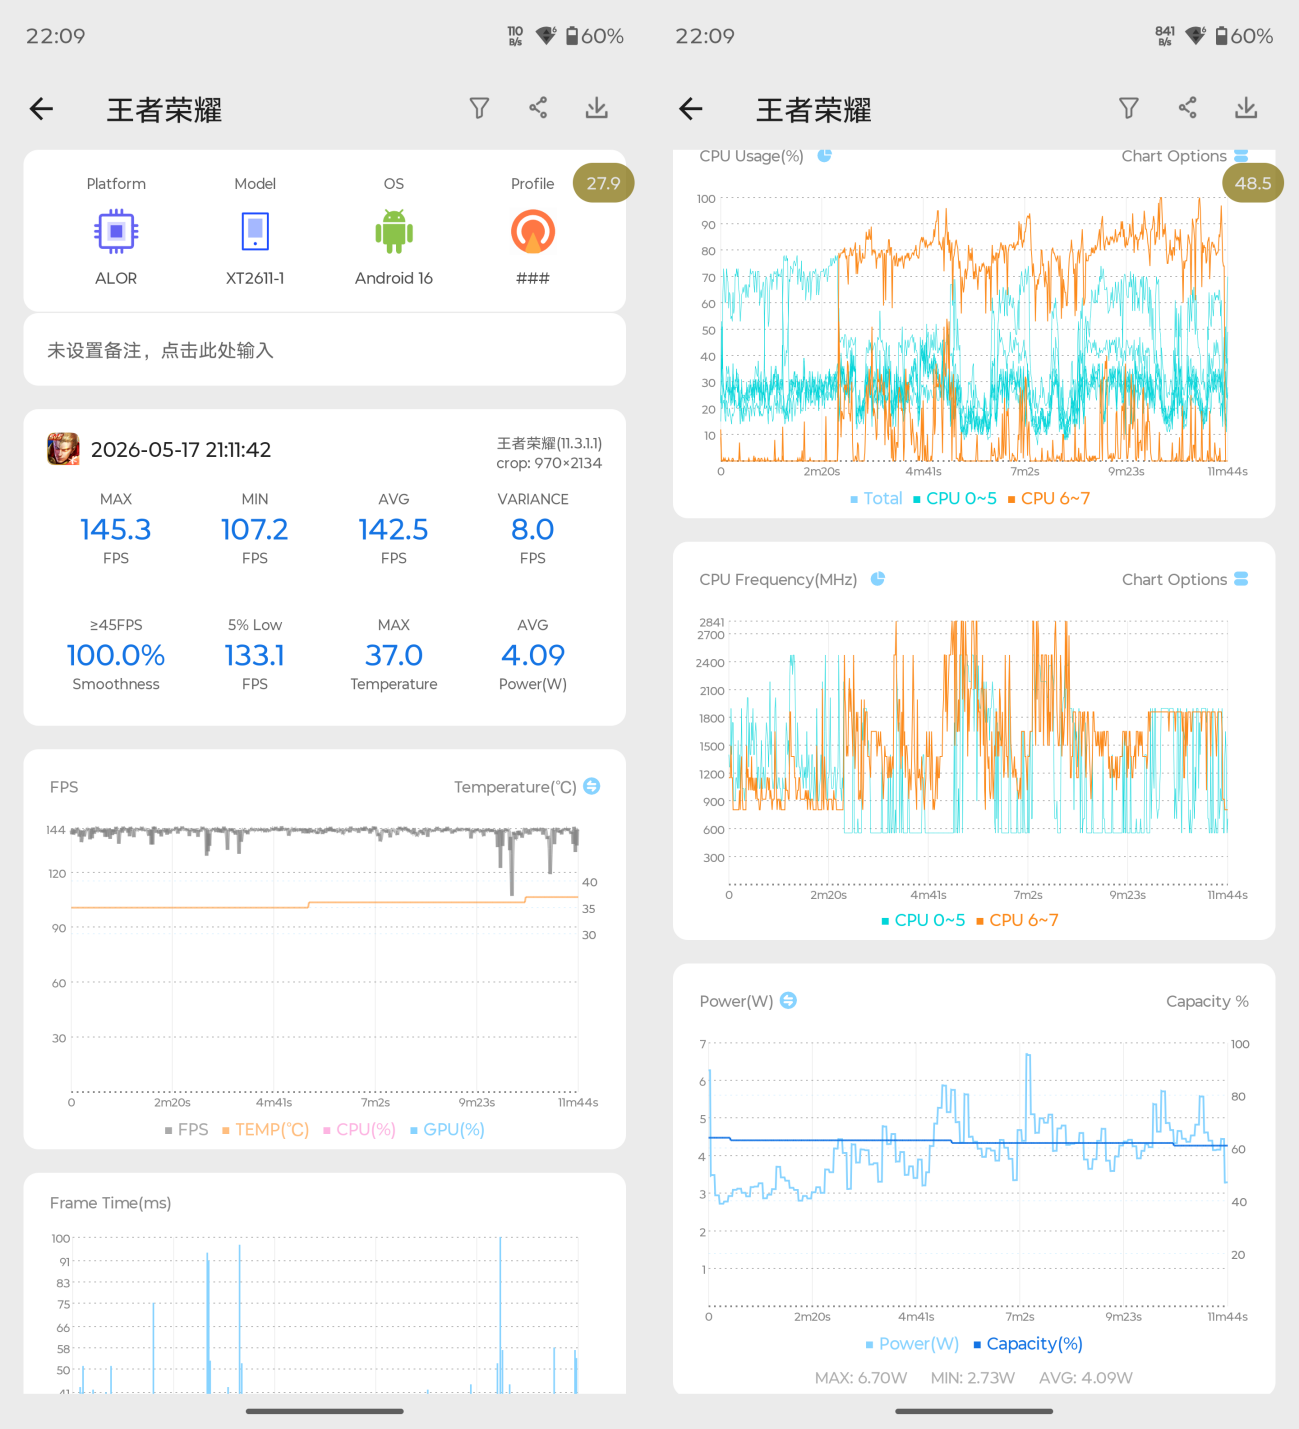
Task: Tap the 'Frame Time(ms)' chart title
Action: 111,1203
